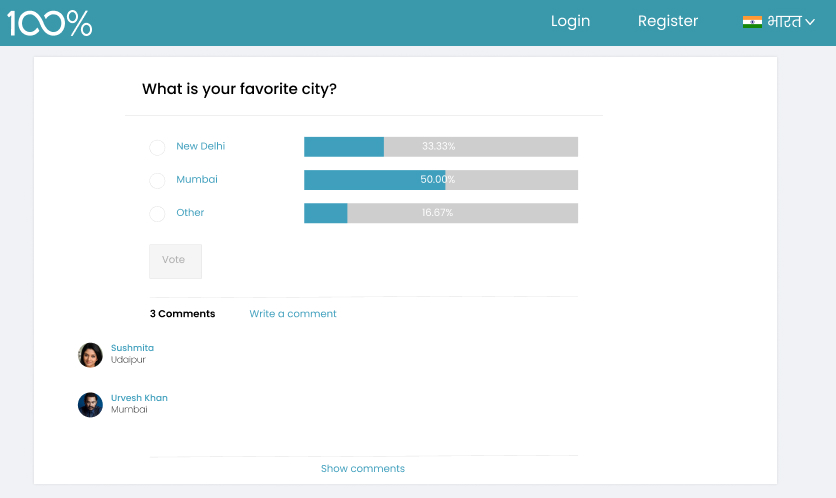Expand the भारत language dropdown
Viewport: 836px width, 498px height.
778,22
